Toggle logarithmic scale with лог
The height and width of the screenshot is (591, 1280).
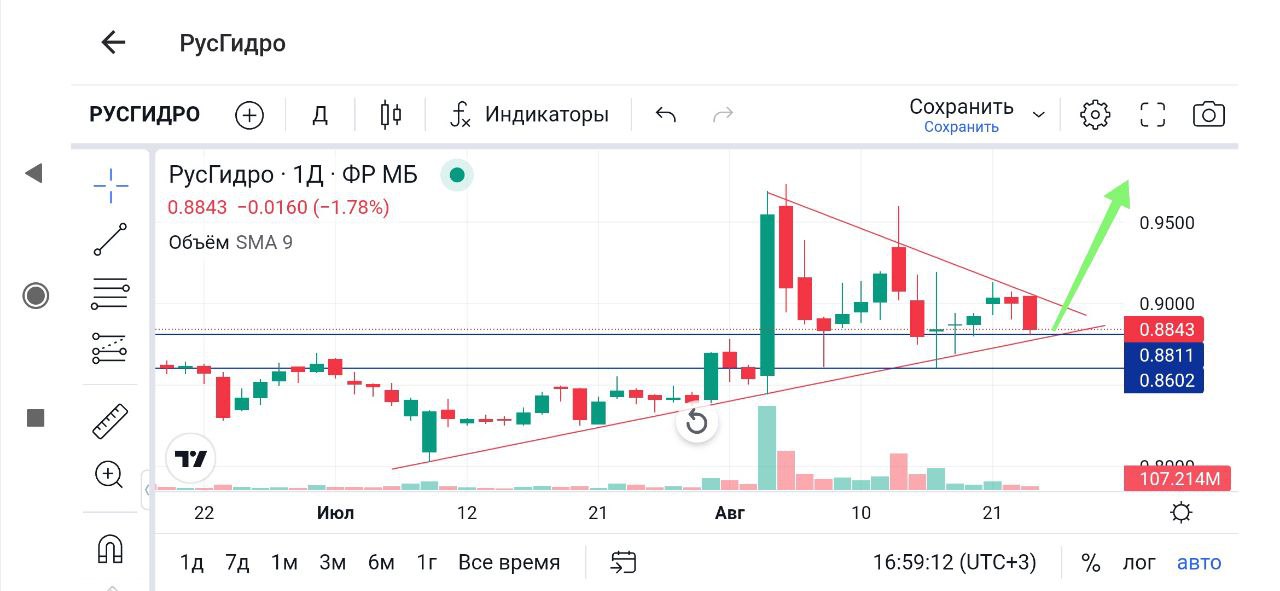[x=1138, y=563]
